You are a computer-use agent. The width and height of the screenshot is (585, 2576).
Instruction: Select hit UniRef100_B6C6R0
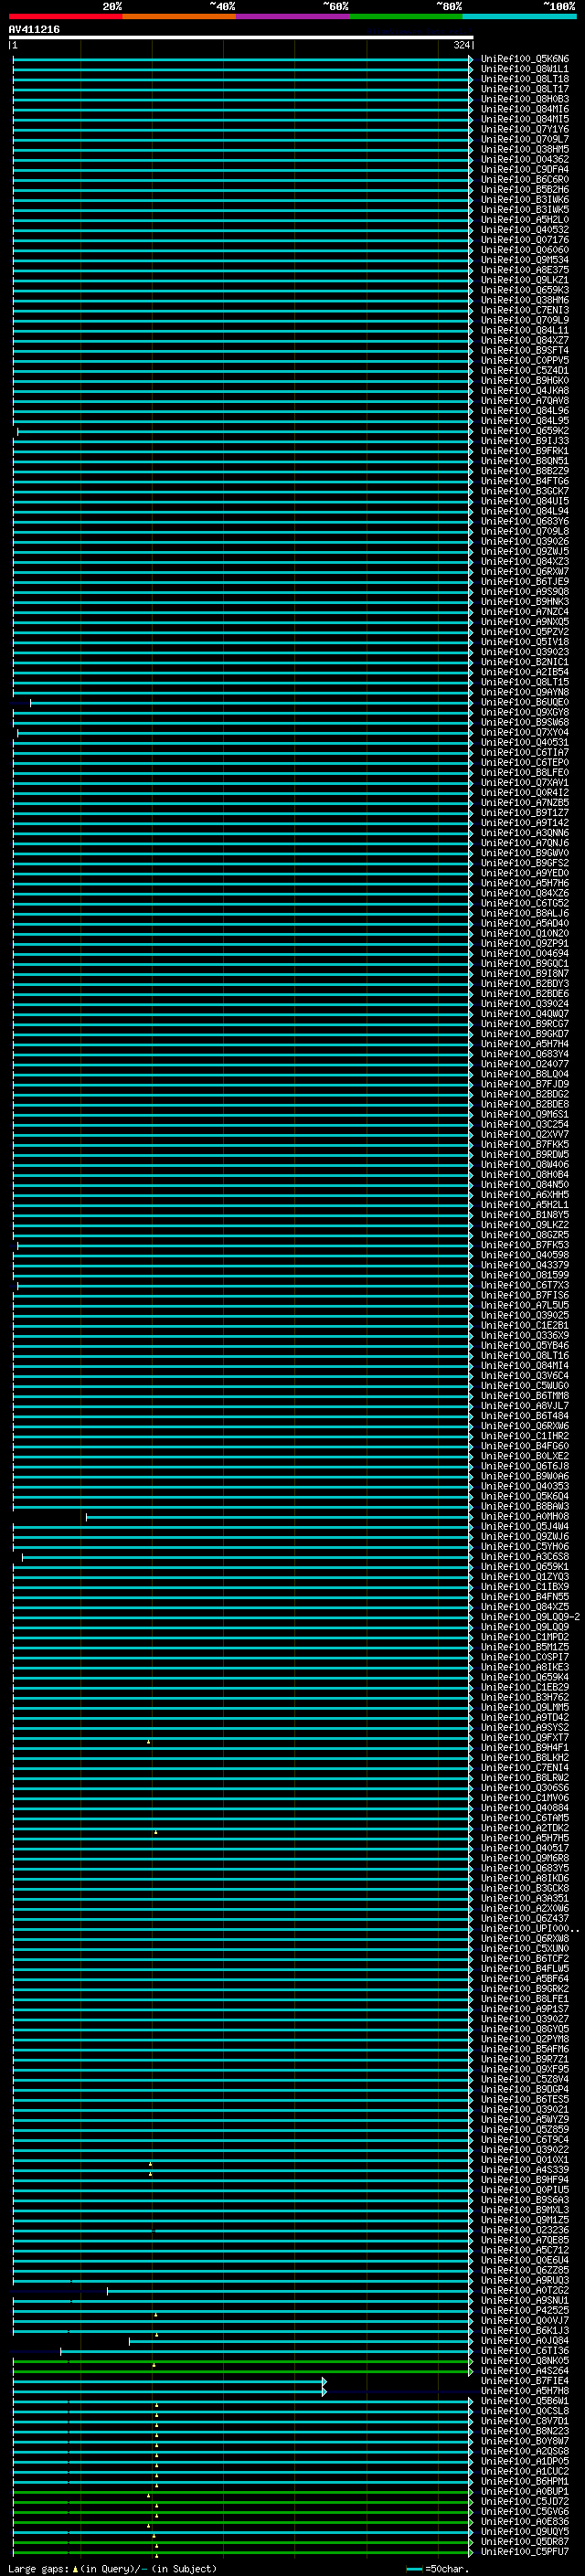[x=524, y=179]
